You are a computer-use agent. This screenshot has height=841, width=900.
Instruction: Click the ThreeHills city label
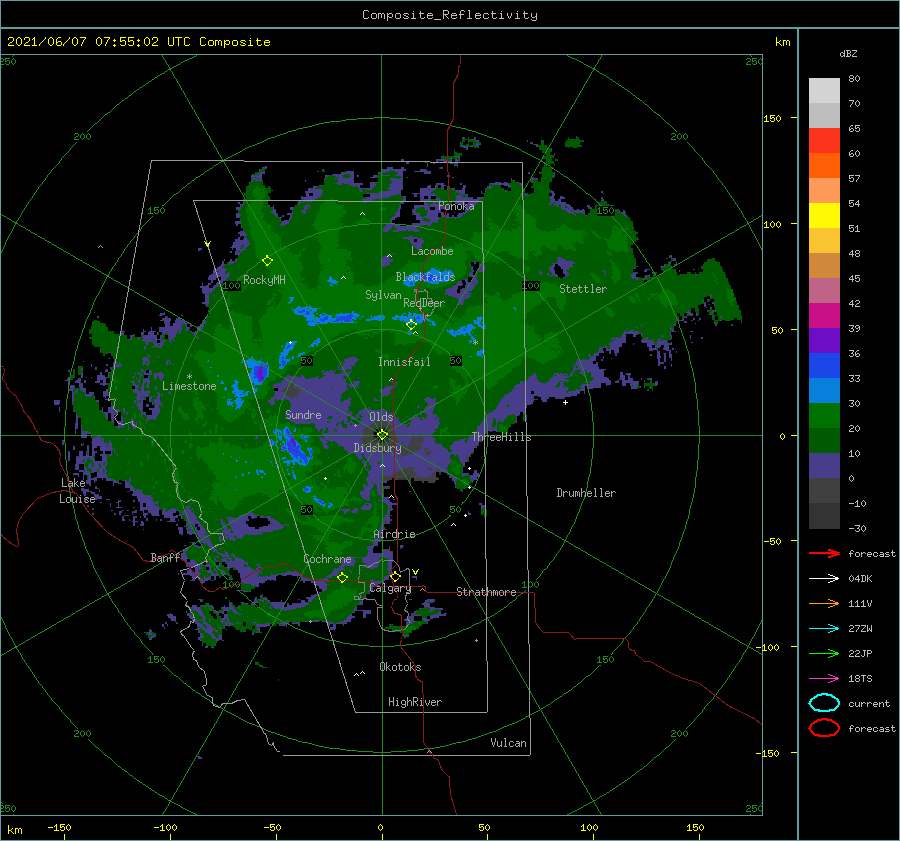tap(502, 437)
